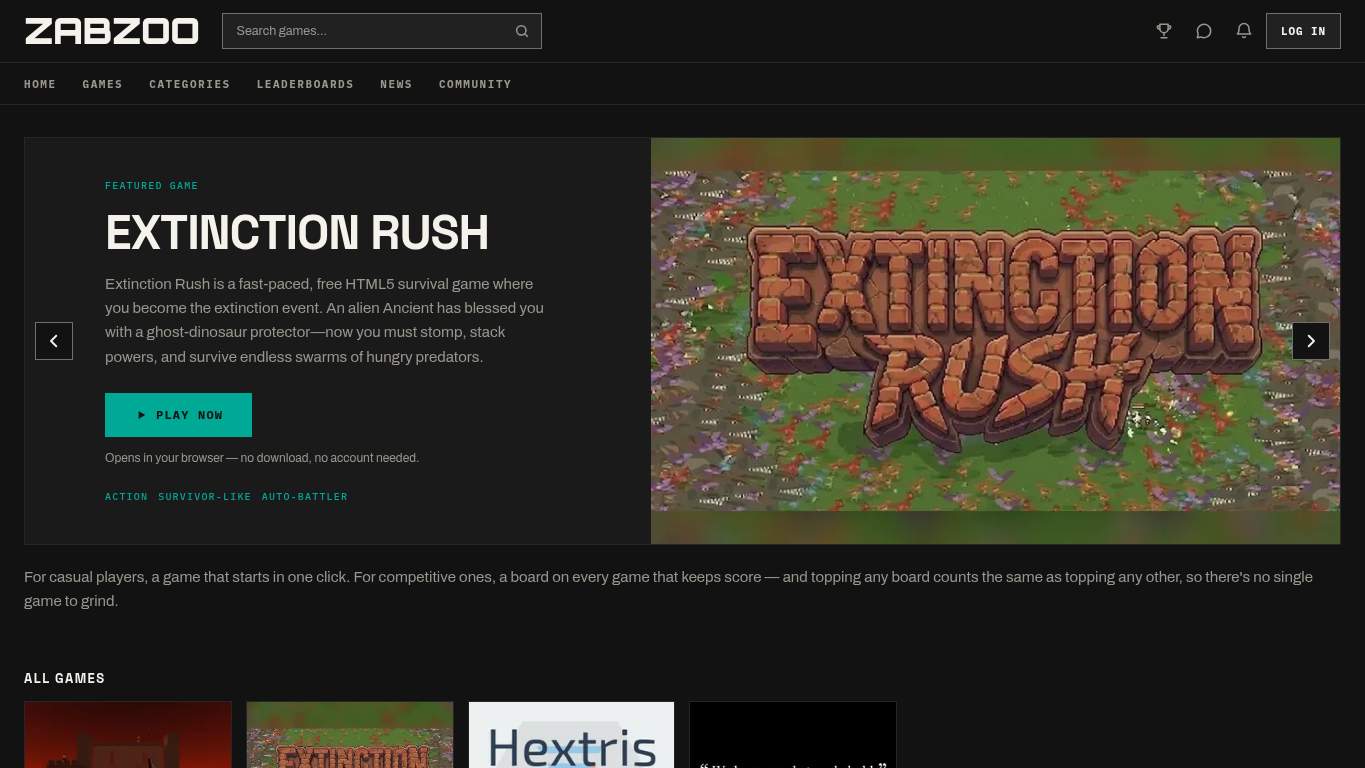Start Extinction Rush with Play Now
This screenshot has height=768, width=1365.
pos(178,415)
